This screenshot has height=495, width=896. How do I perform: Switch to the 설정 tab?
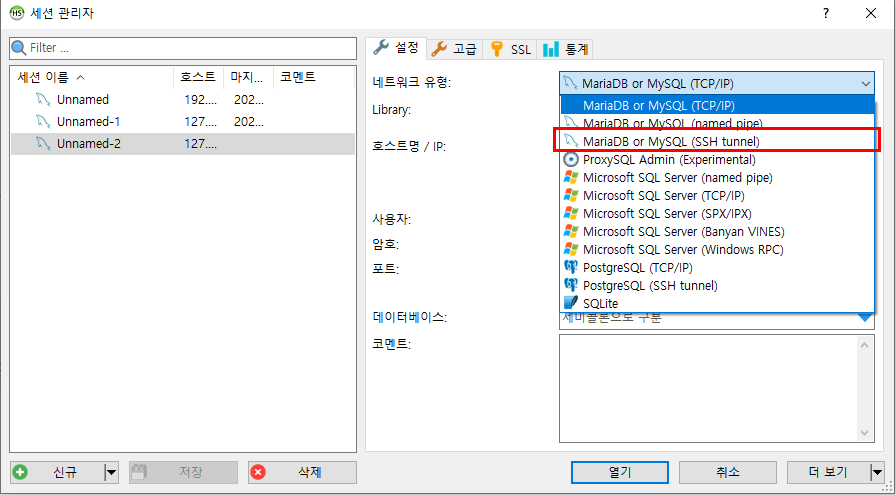(397, 48)
